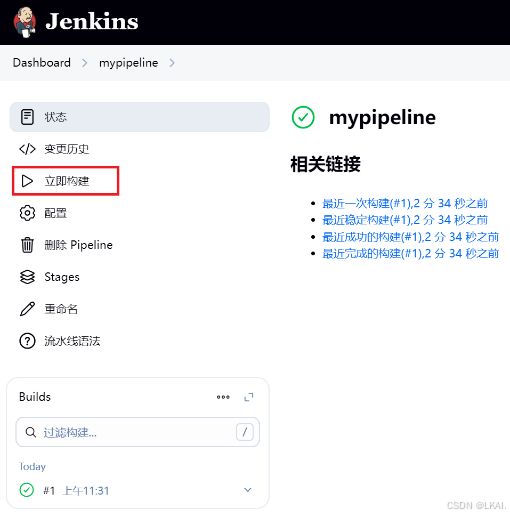Click the 立即构建 play icon
Screen dimensions: 510x517
[x=27, y=181]
